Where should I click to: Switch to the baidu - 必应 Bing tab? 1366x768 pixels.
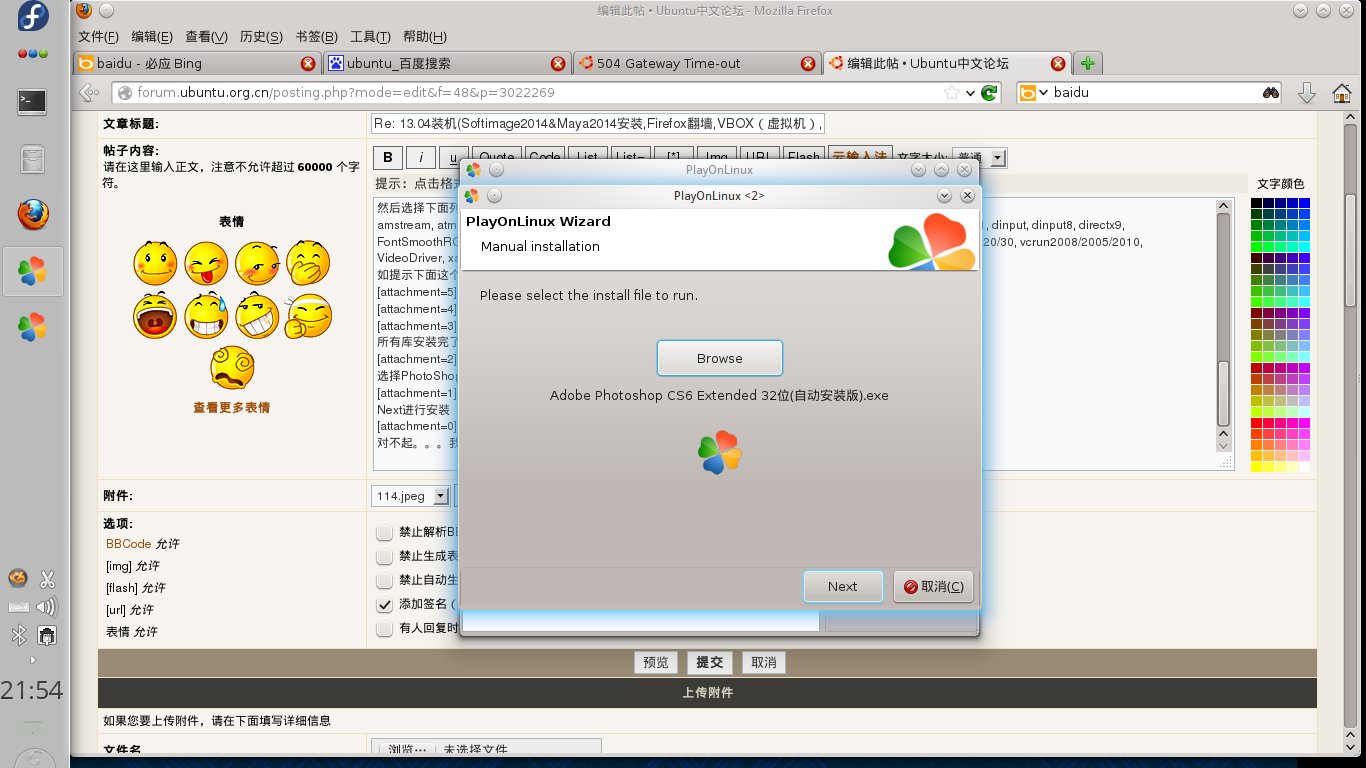[x=197, y=63]
